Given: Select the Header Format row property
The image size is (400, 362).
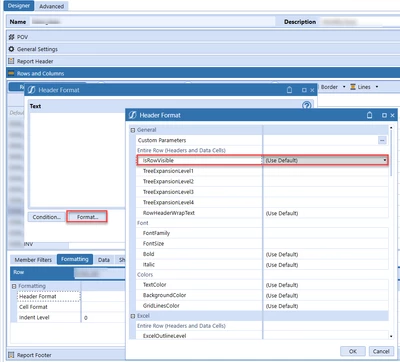Looking at the screenshot, I should coord(49,296).
